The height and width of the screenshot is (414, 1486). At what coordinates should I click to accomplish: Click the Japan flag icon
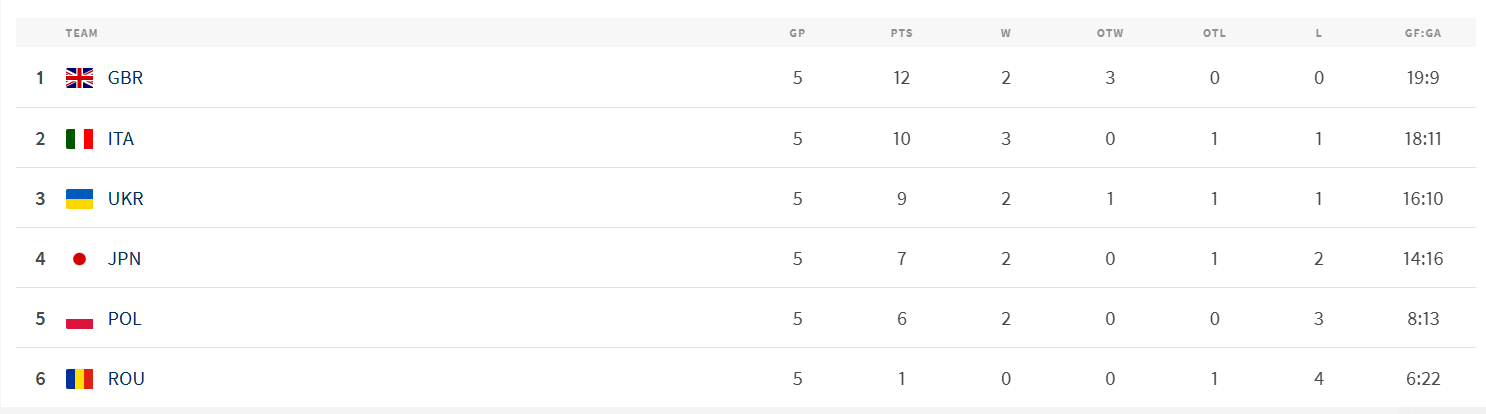coord(79,259)
